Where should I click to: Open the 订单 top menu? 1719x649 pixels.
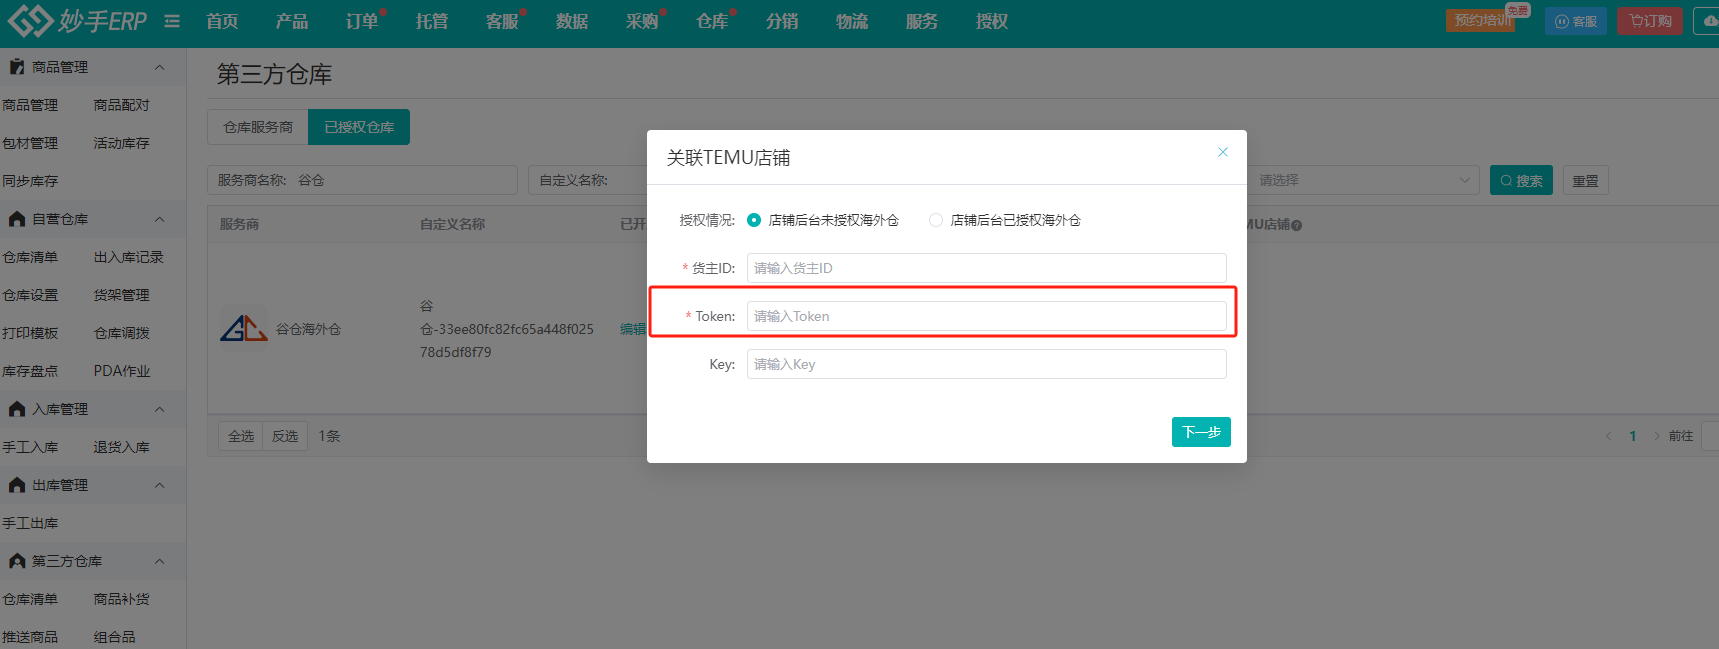[362, 21]
